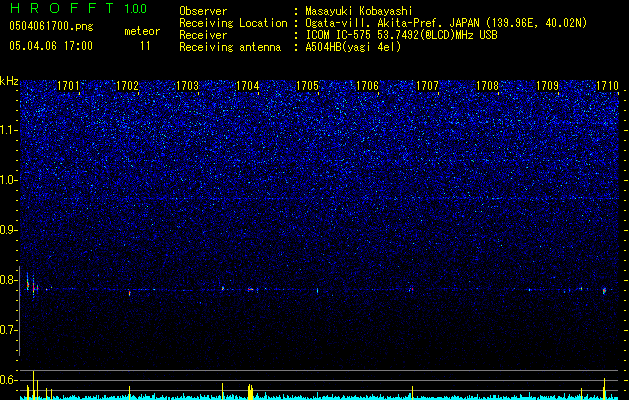The height and width of the screenshot is (400, 629).
Task: Click the meteor echo at 1710 on spectrogram
Action: [604, 291]
